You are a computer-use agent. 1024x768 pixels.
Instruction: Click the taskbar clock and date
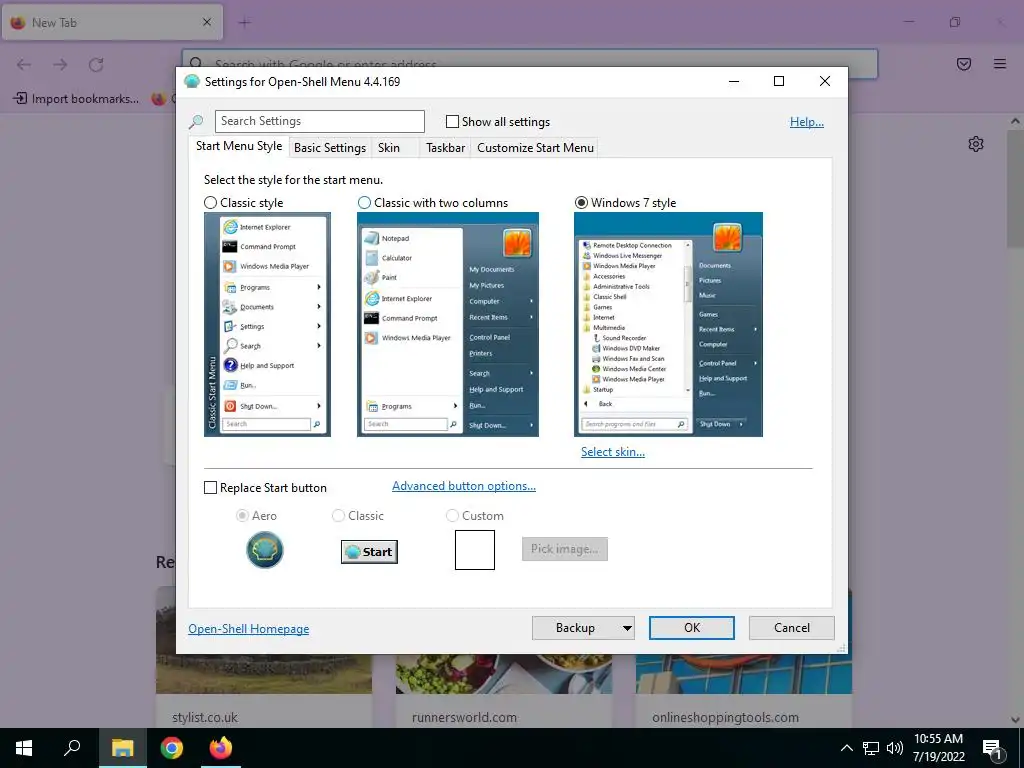click(x=938, y=748)
